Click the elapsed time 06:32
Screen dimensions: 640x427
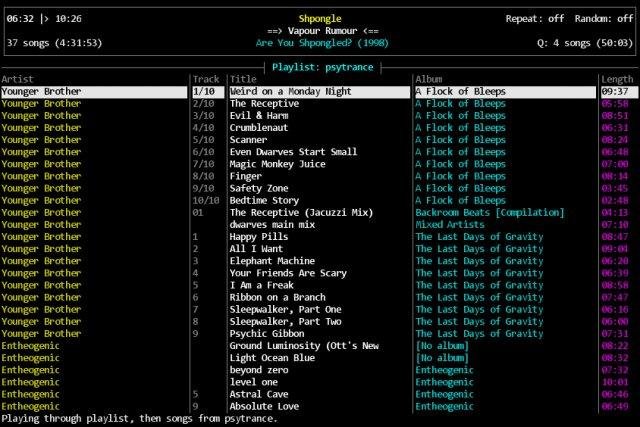[20, 19]
